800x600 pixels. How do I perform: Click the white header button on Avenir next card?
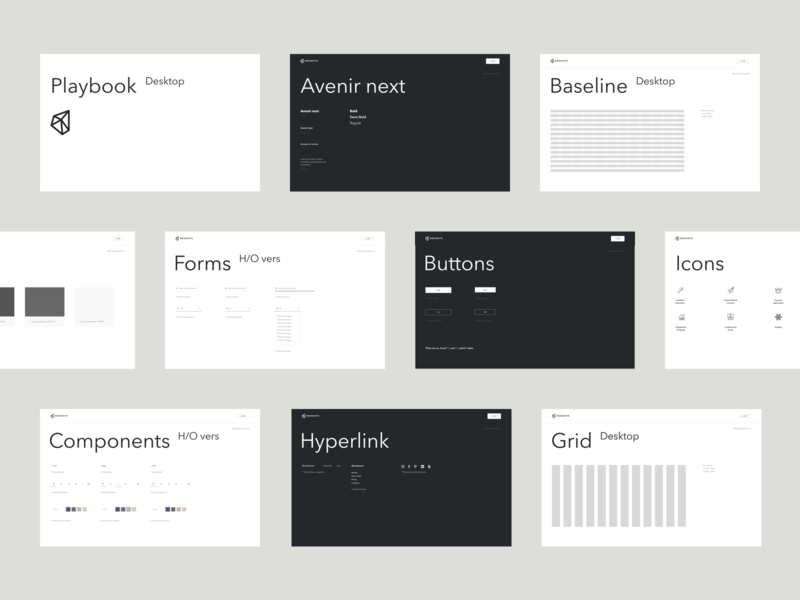[x=492, y=61]
